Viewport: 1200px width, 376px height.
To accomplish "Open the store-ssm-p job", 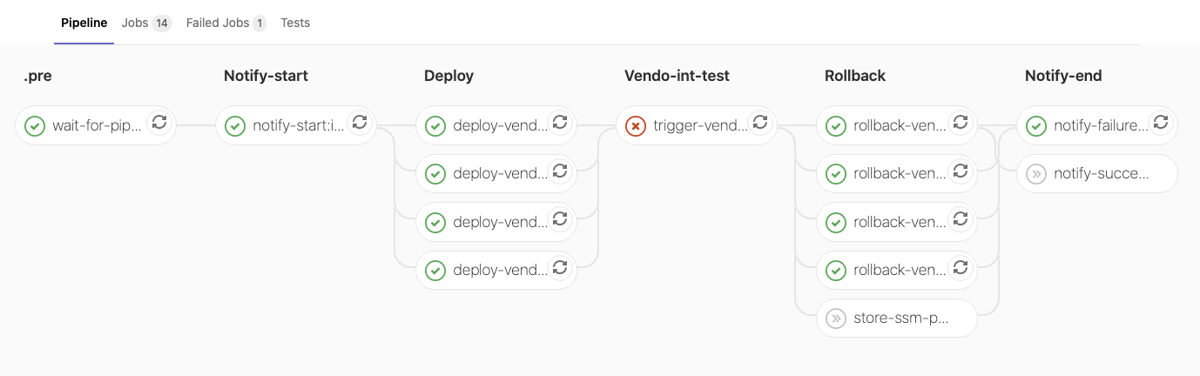I will click(x=896, y=319).
